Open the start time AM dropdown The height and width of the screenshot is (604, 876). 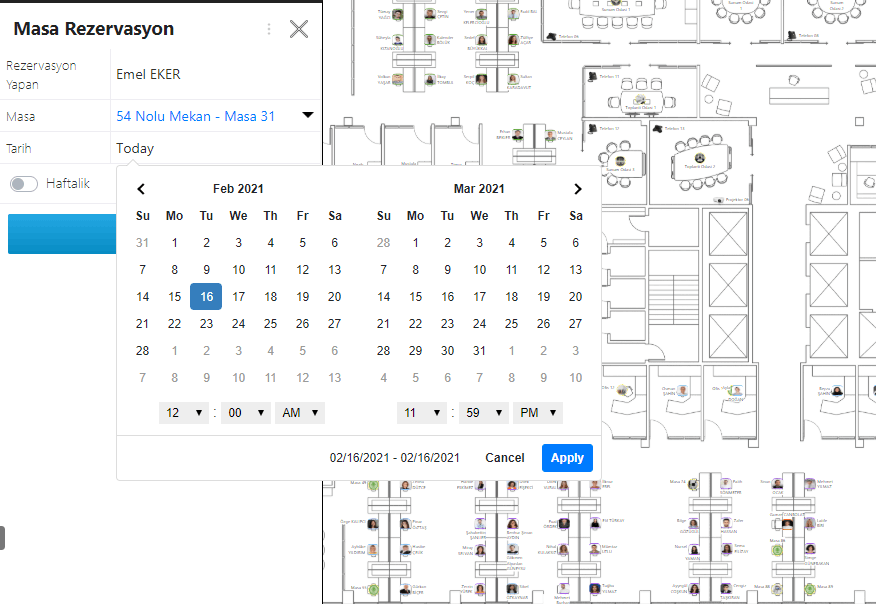(x=301, y=413)
